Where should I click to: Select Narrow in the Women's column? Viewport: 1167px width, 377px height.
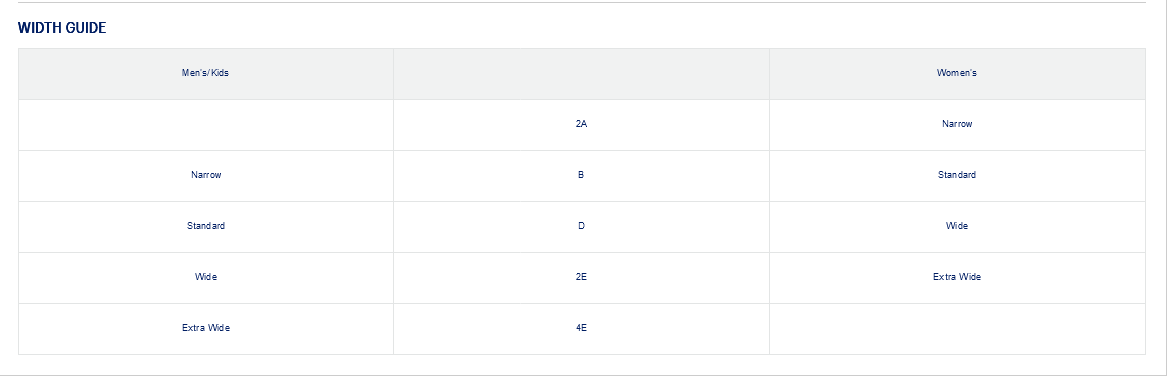pos(957,125)
